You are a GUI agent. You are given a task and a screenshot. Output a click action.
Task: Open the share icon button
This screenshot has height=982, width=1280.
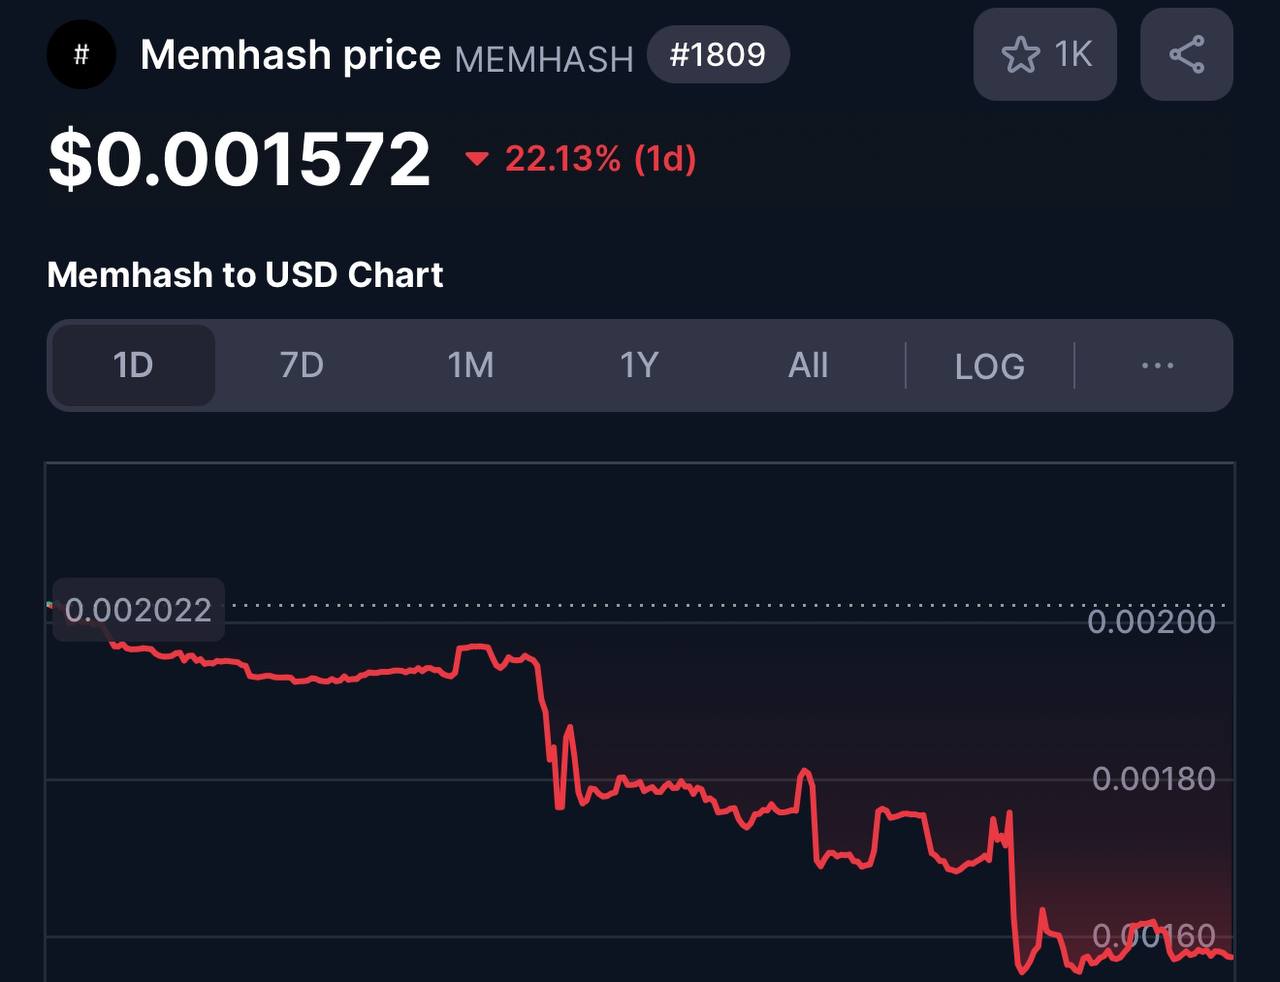coord(1187,54)
